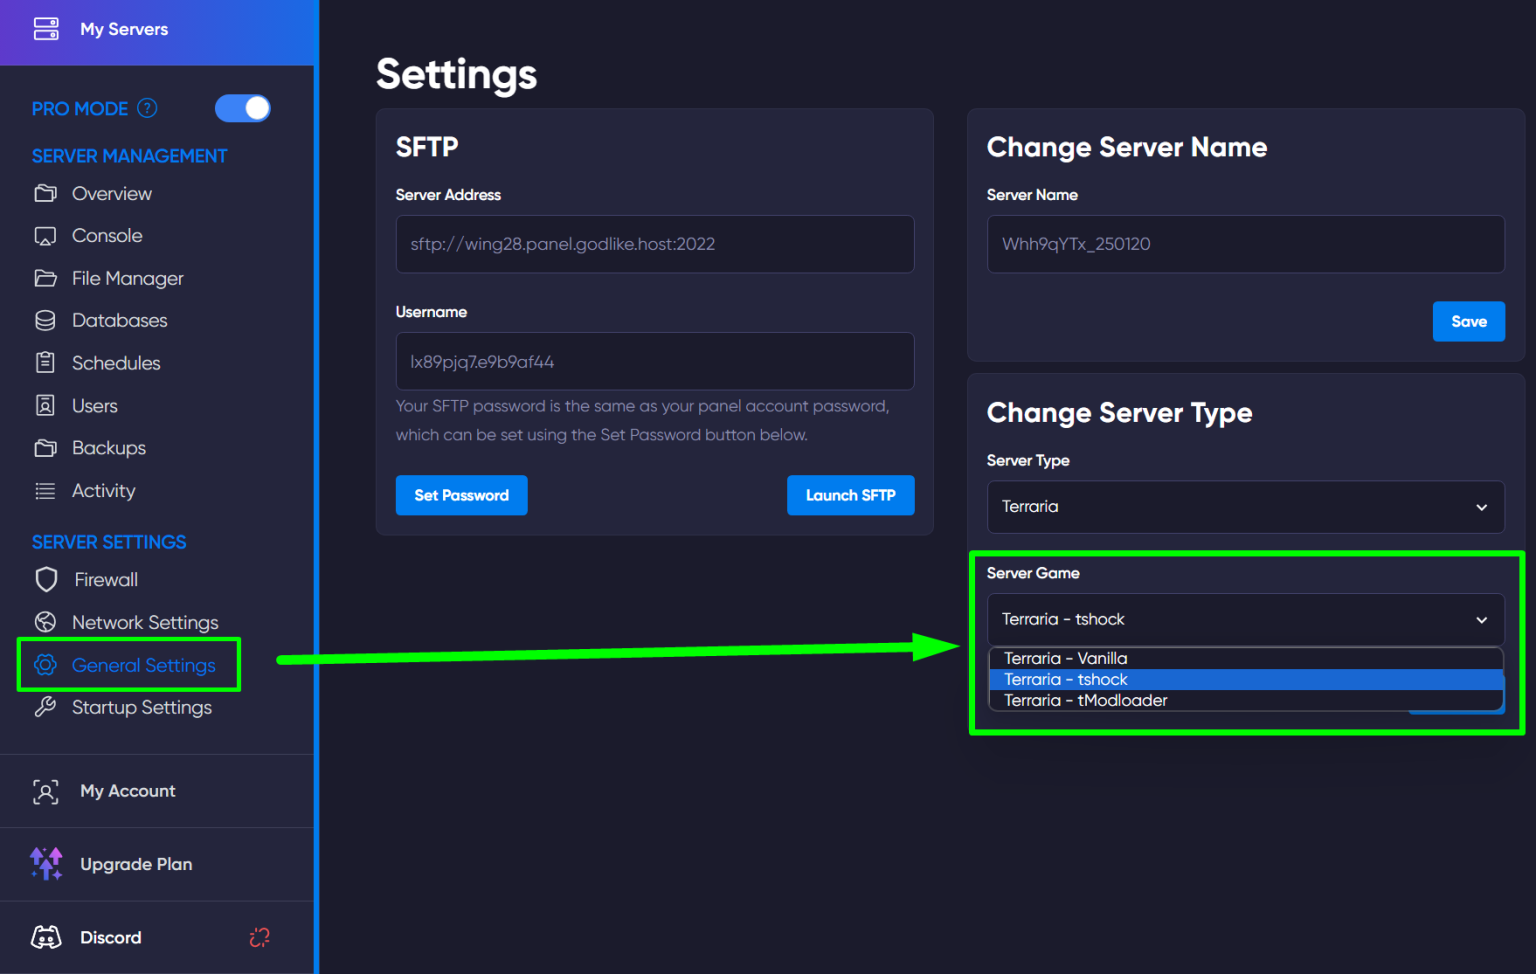Screen dimensions: 1536x974
Task: Open the Overview page
Action: pyautogui.click(x=111, y=193)
